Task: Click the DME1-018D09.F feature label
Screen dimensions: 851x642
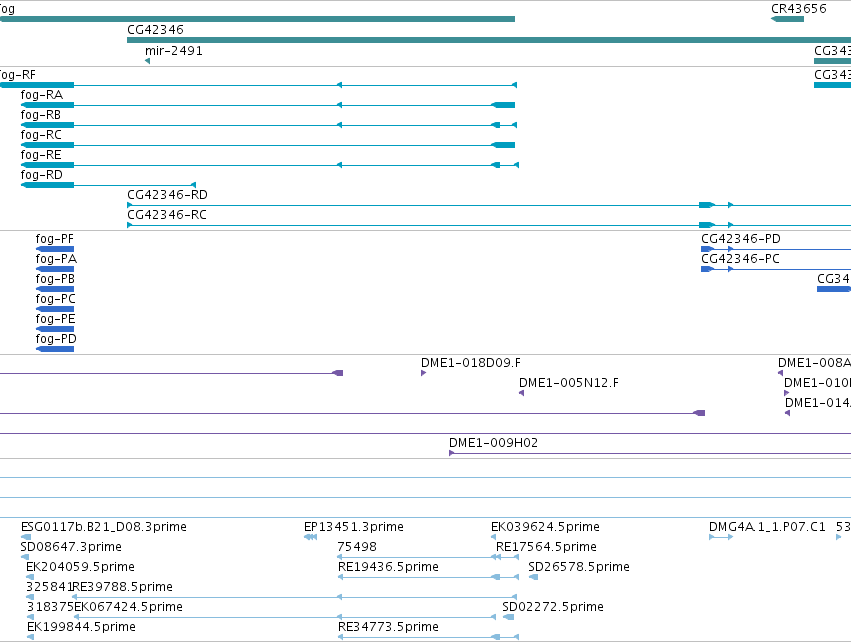Action: click(471, 363)
